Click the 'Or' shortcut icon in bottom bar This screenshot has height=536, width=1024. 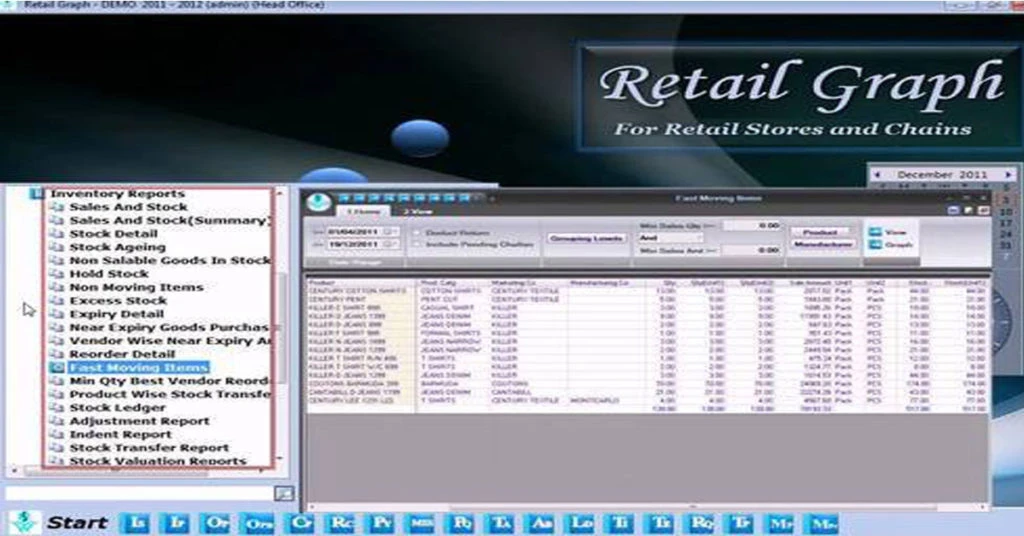point(216,524)
